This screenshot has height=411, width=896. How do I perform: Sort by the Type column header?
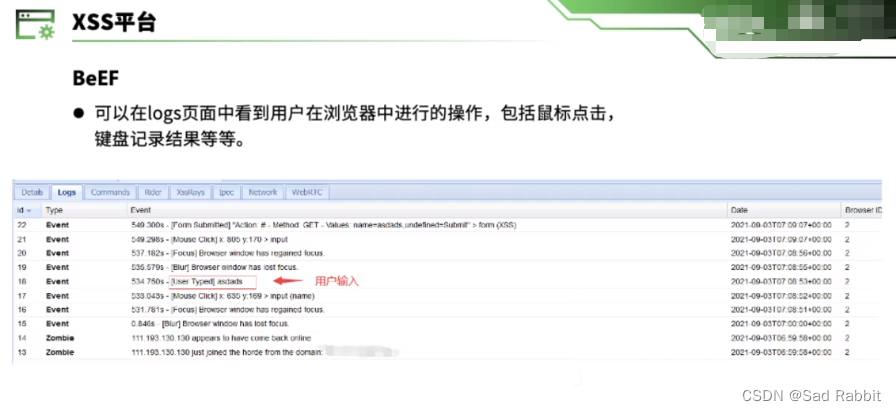click(x=54, y=210)
